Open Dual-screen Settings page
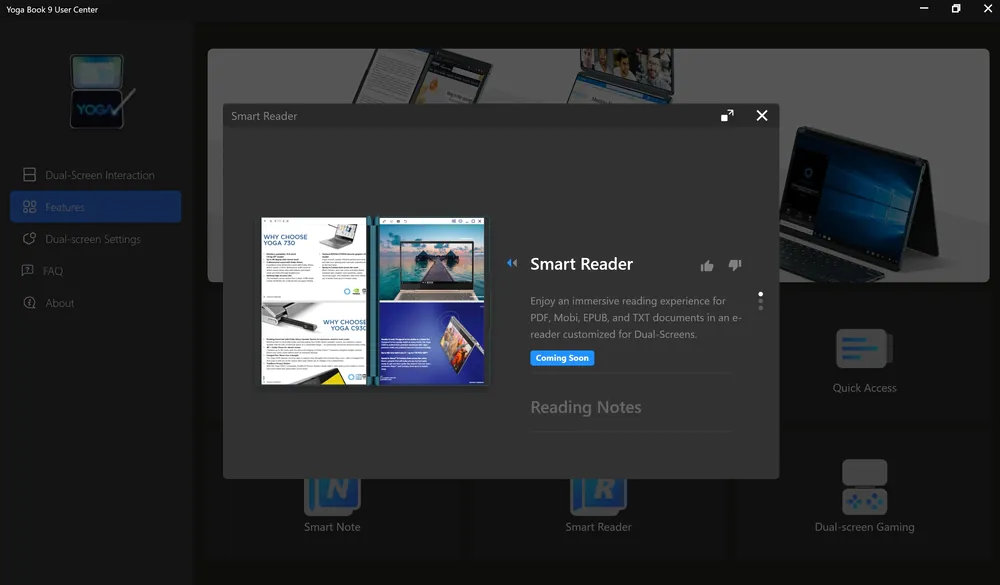Screen dimensions: 1000x585 coord(96,239)
